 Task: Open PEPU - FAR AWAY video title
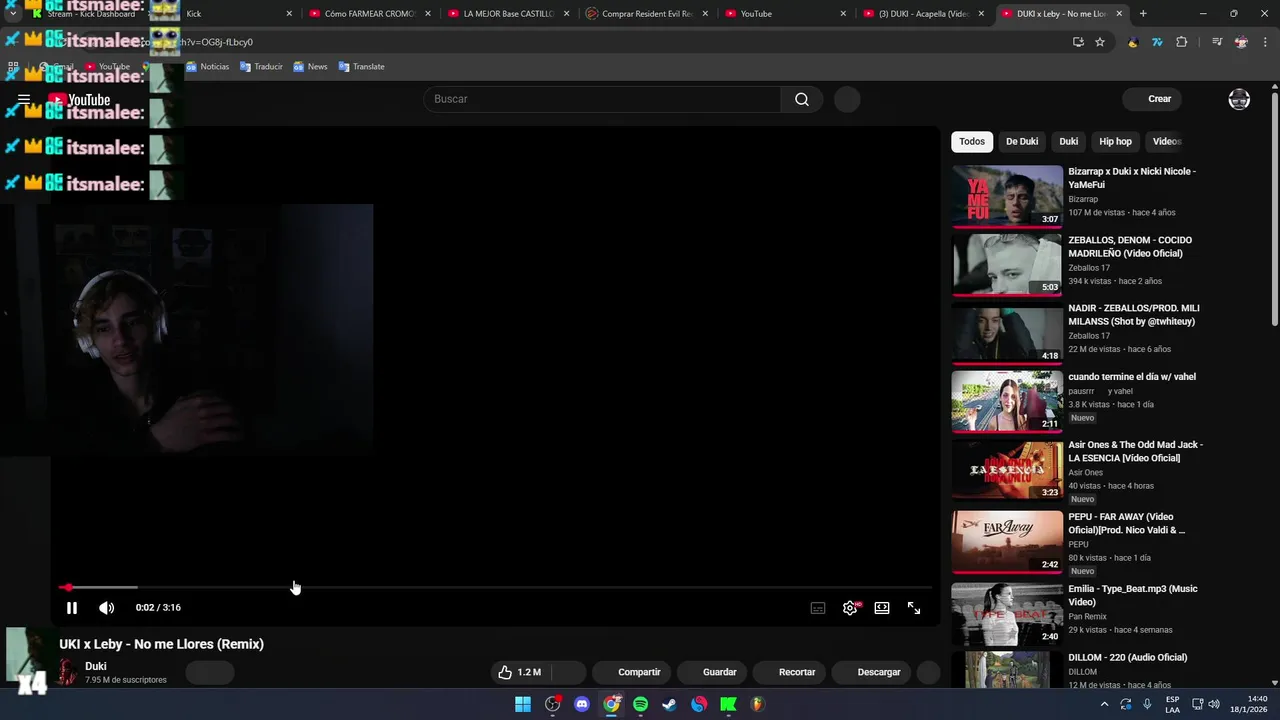click(x=1126, y=523)
